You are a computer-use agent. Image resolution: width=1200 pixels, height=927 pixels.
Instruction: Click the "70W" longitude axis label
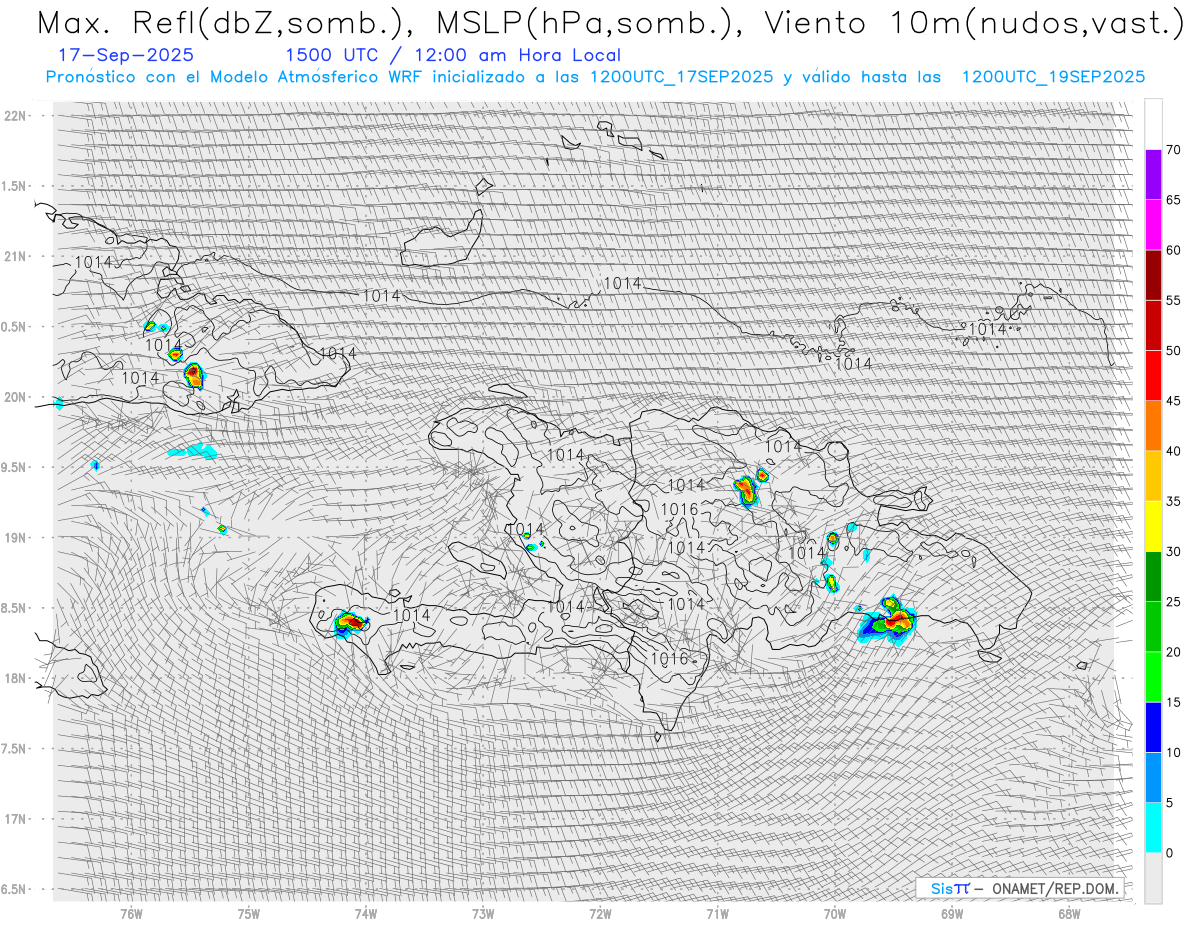click(834, 913)
